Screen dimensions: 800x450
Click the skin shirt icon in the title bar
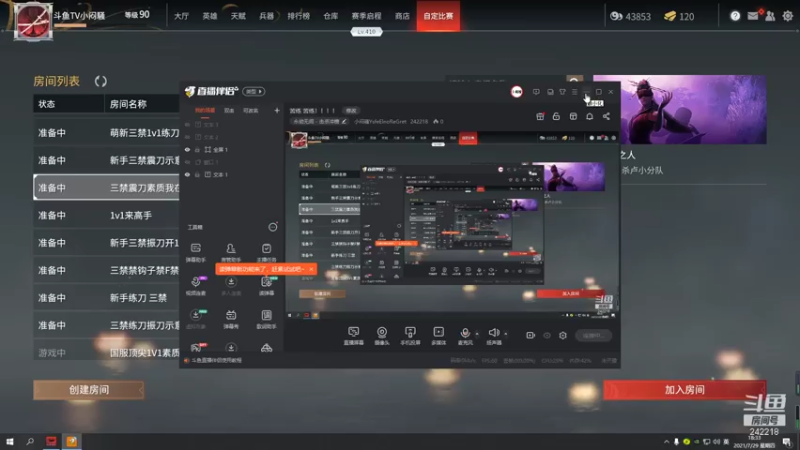click(x=562, y=92)
